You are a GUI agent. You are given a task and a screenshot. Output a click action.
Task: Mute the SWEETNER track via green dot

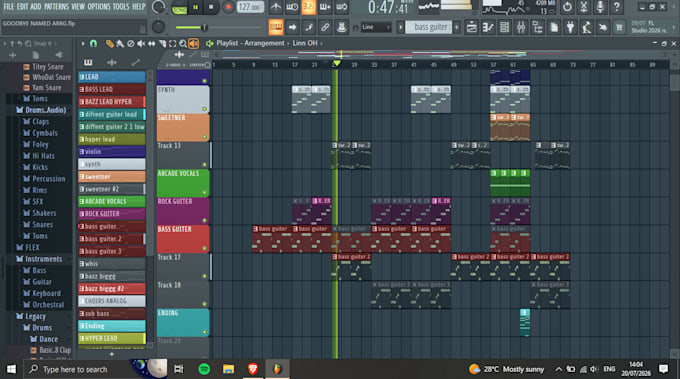point(204,137)
